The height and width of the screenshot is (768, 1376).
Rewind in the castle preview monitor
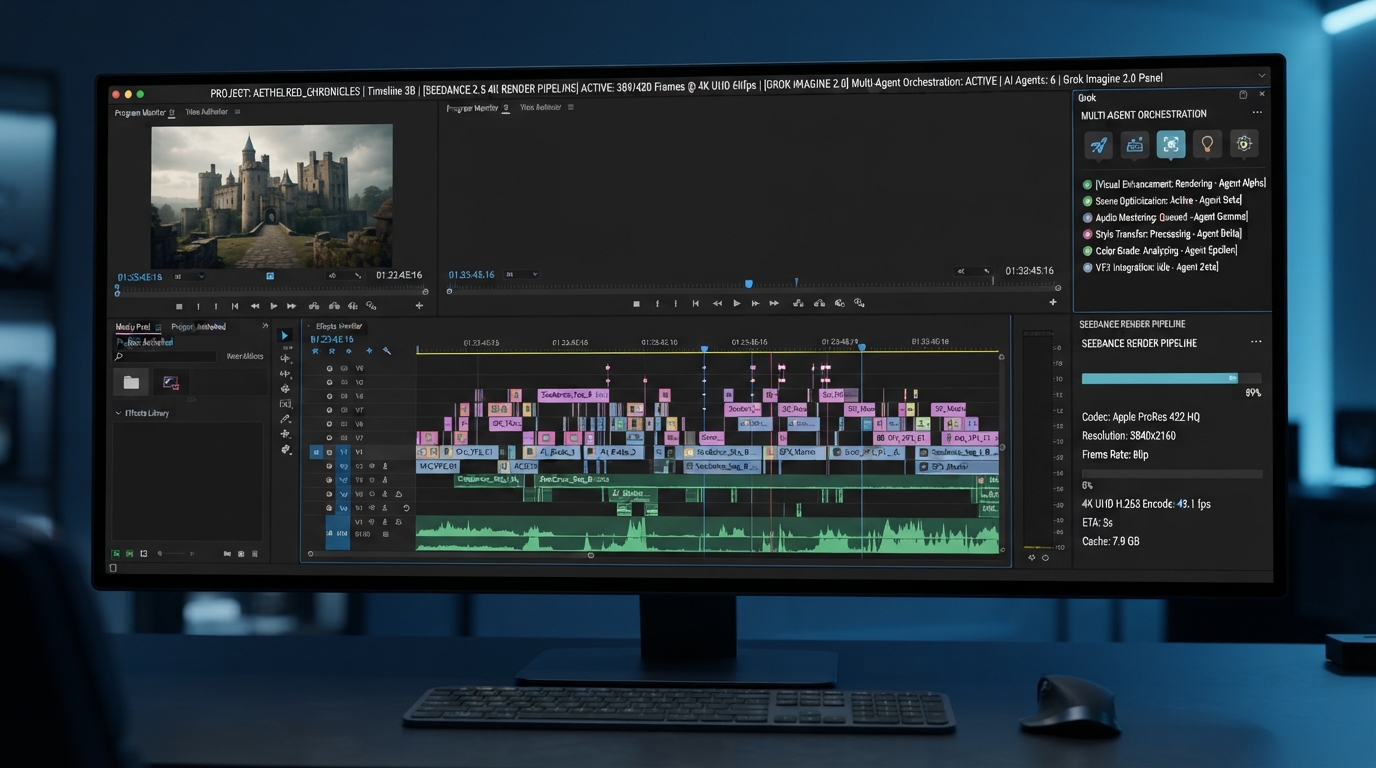coord(255,306)
